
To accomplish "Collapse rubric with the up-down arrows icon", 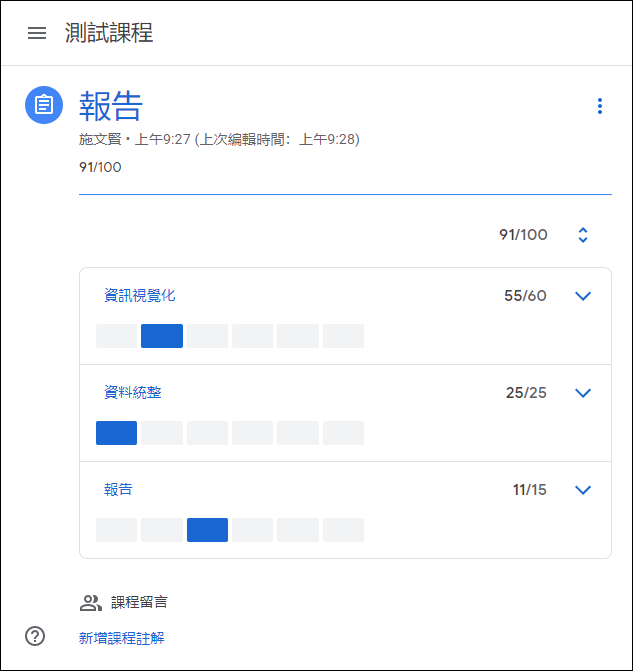I will click(x=582, y=235).
